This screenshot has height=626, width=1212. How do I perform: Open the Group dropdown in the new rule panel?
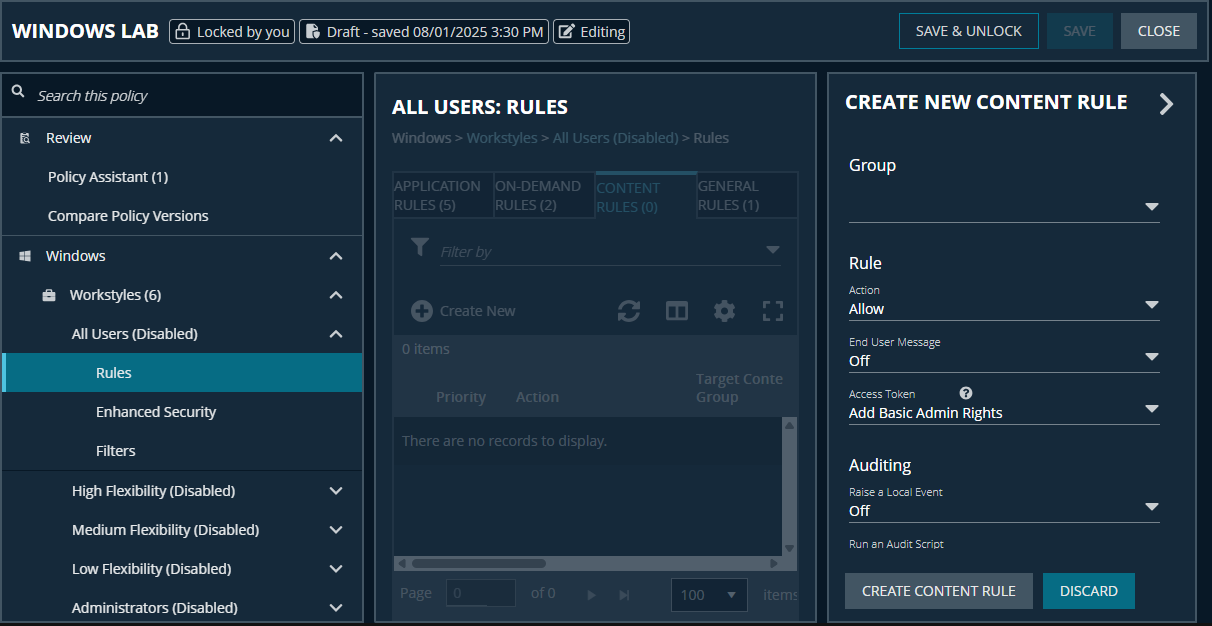(1151, 207)
